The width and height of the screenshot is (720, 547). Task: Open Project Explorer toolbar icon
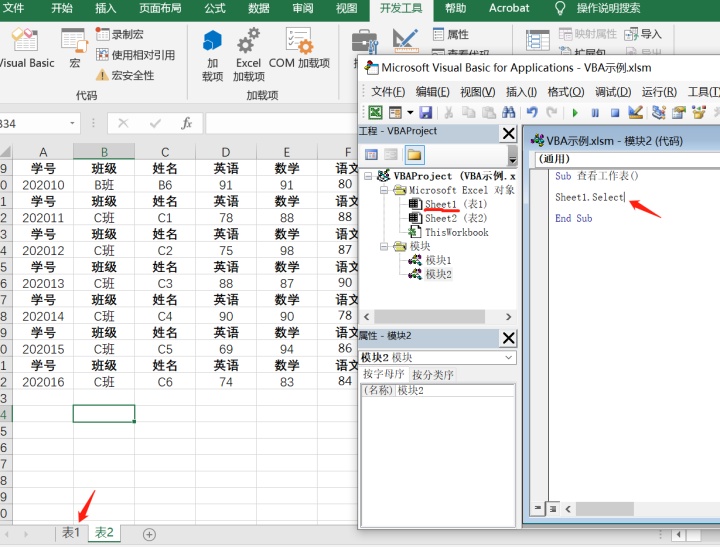tap(658, 112)
